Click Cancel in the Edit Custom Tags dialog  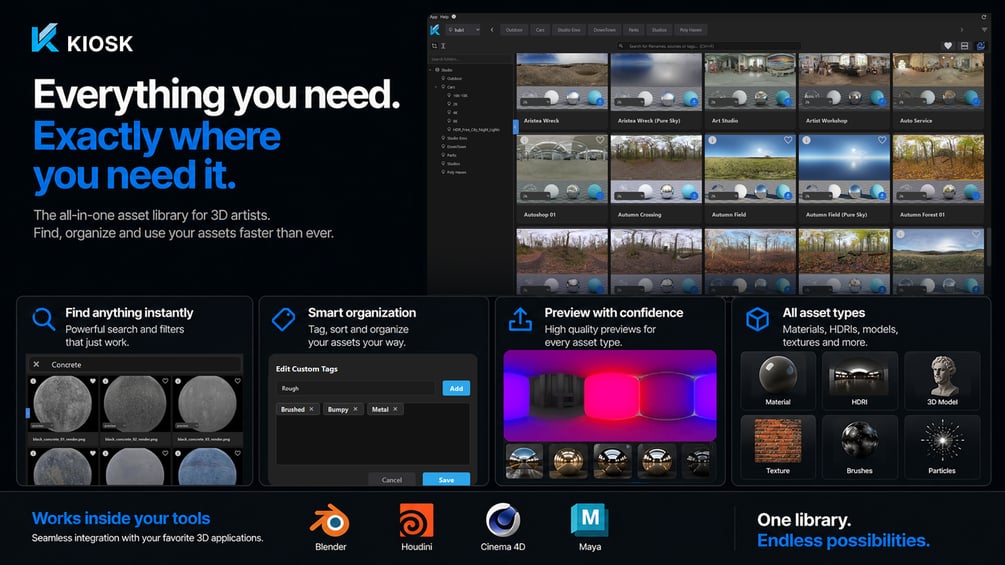click(392, 479)
